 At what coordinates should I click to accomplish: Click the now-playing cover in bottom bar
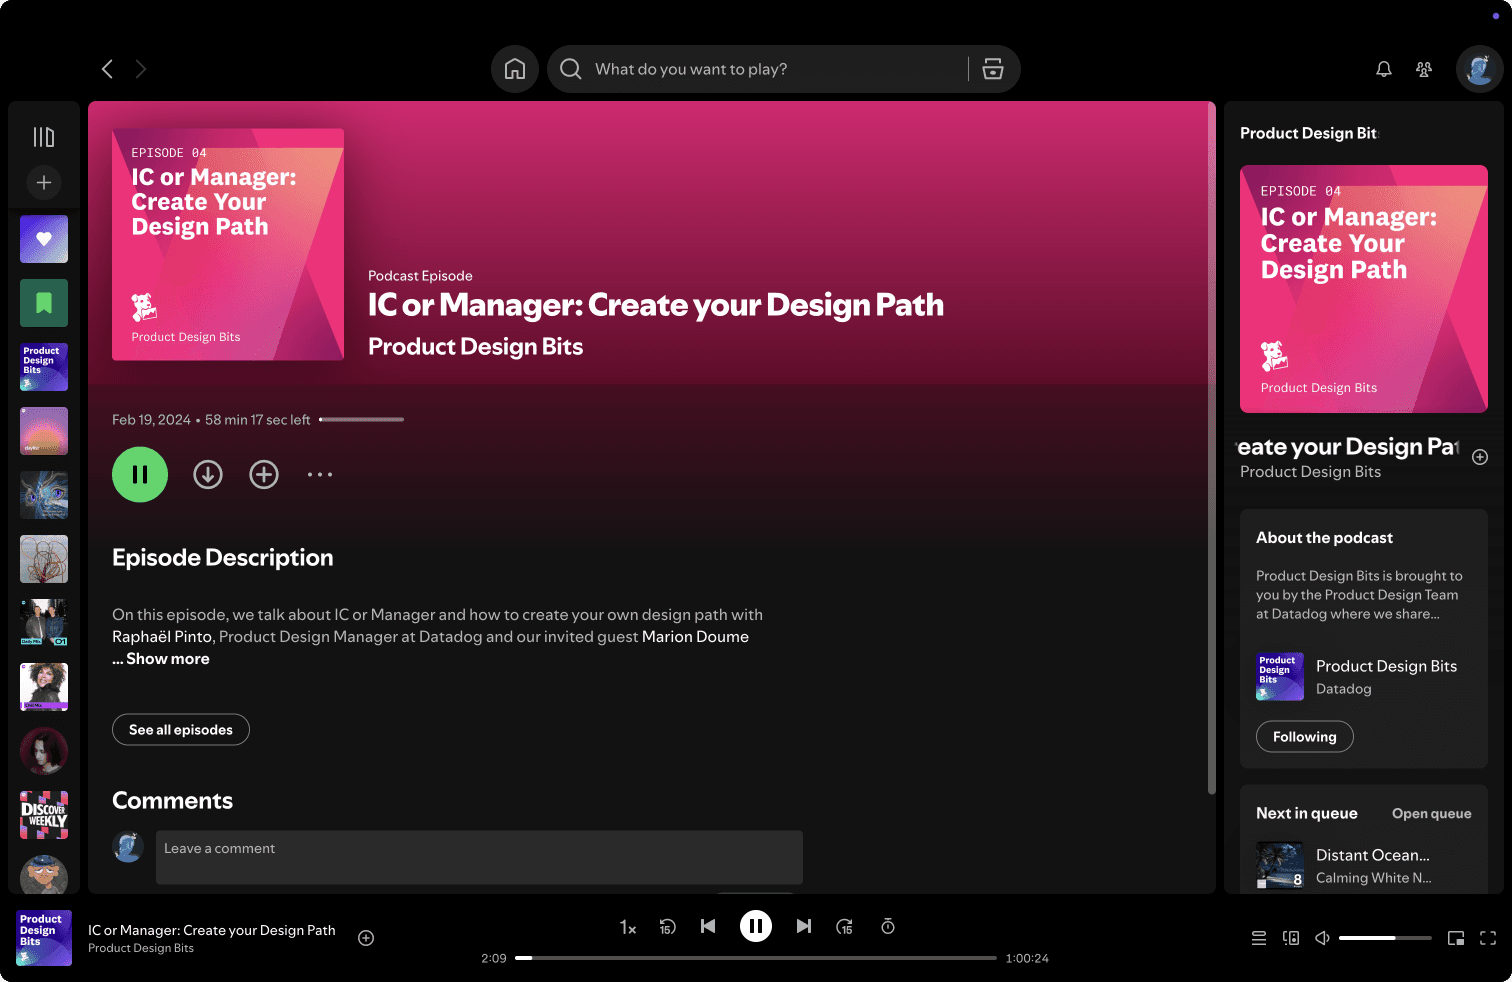(x=44, y=938)
